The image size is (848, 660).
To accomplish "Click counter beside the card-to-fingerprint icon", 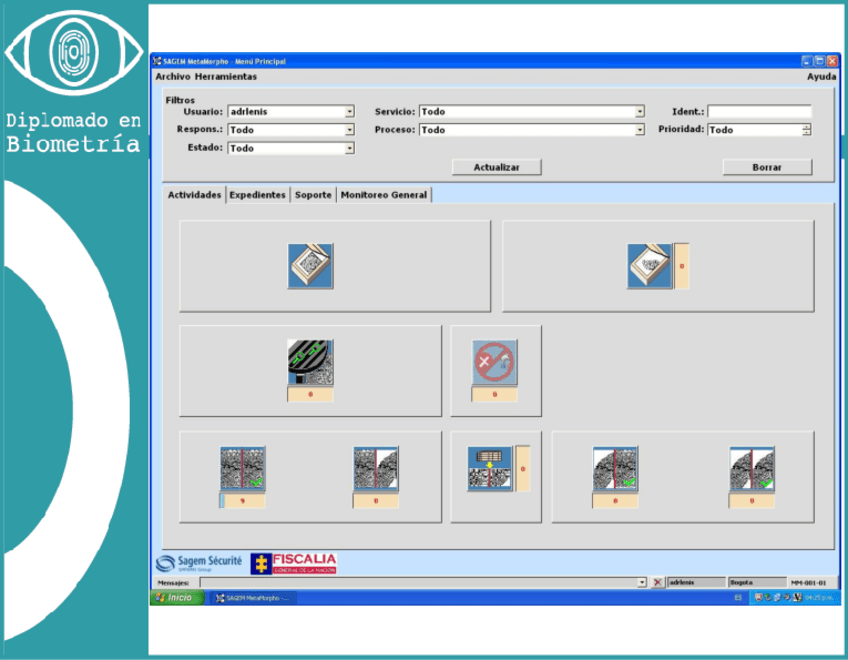I will tap(522, 468).
